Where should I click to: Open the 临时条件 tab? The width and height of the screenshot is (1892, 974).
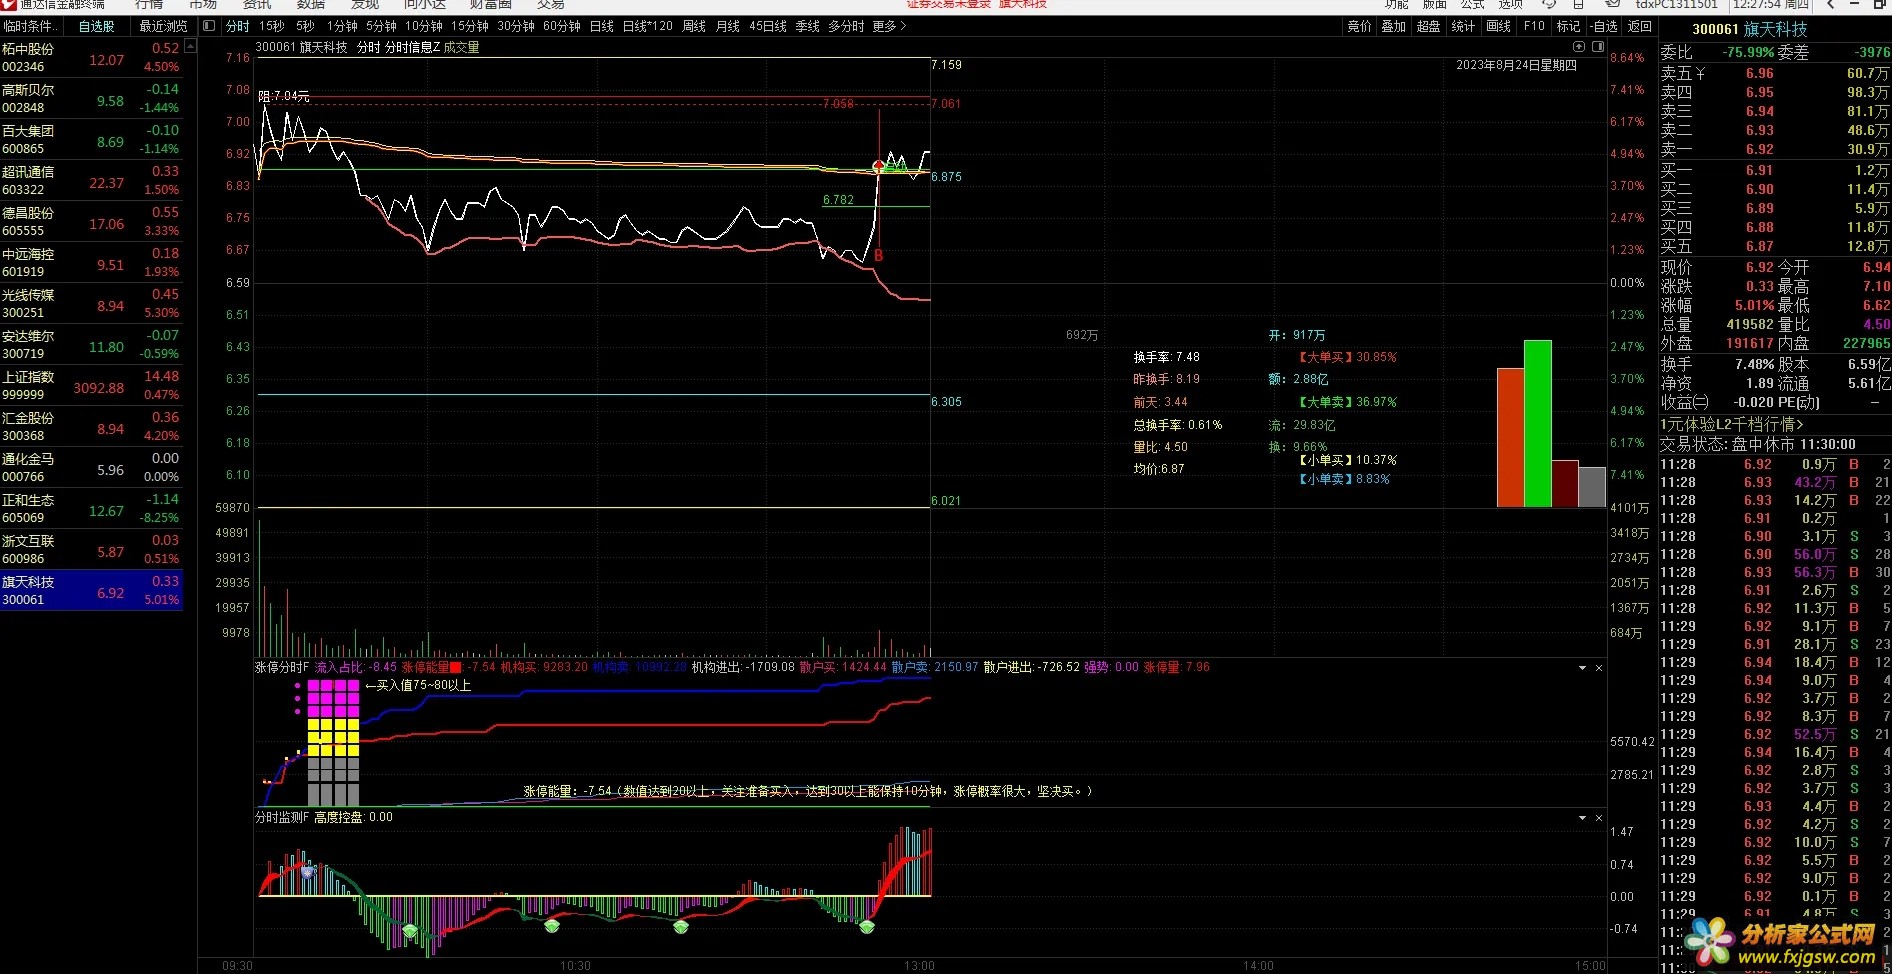31,26
